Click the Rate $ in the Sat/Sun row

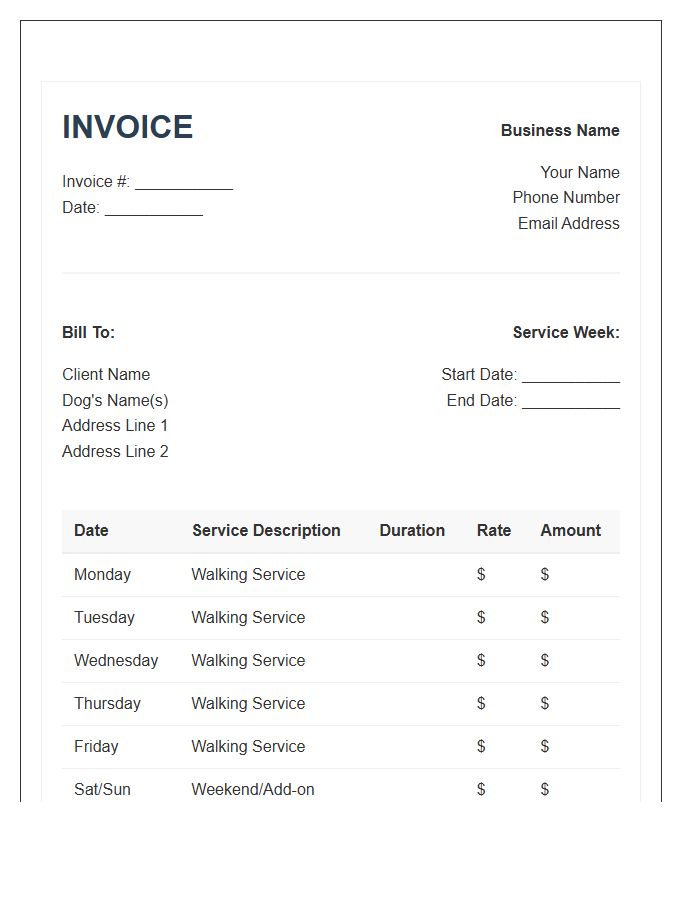click(x=481, y=790)
